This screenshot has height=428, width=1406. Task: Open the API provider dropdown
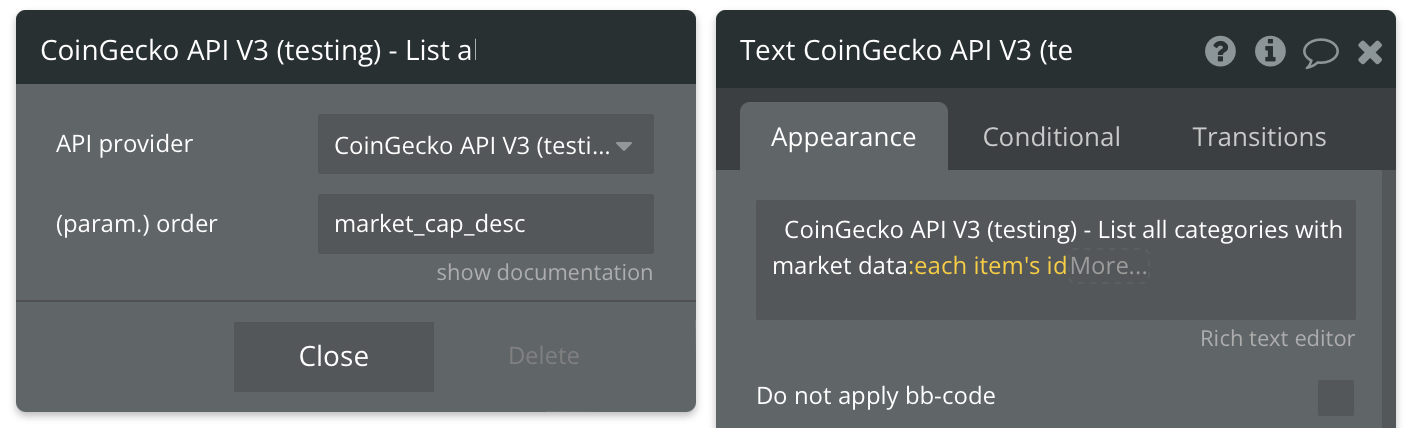pyautogui.click(x=486, y=144)
